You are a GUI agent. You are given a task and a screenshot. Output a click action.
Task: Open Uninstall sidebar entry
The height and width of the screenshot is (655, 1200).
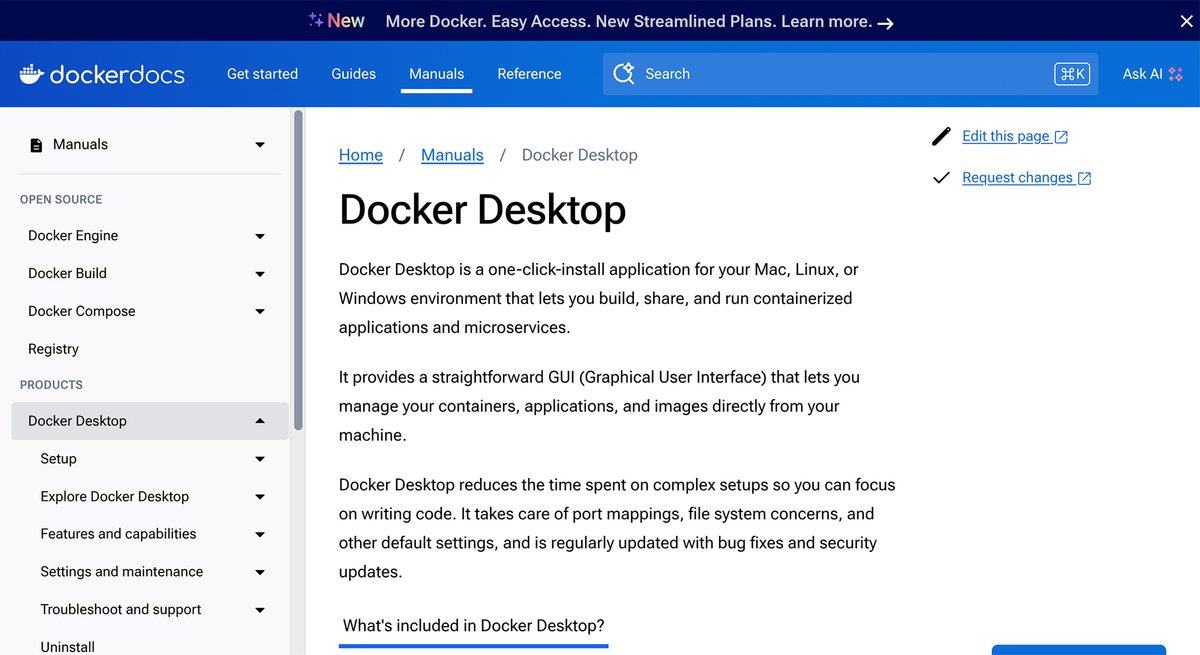click(x=68, y=647)
